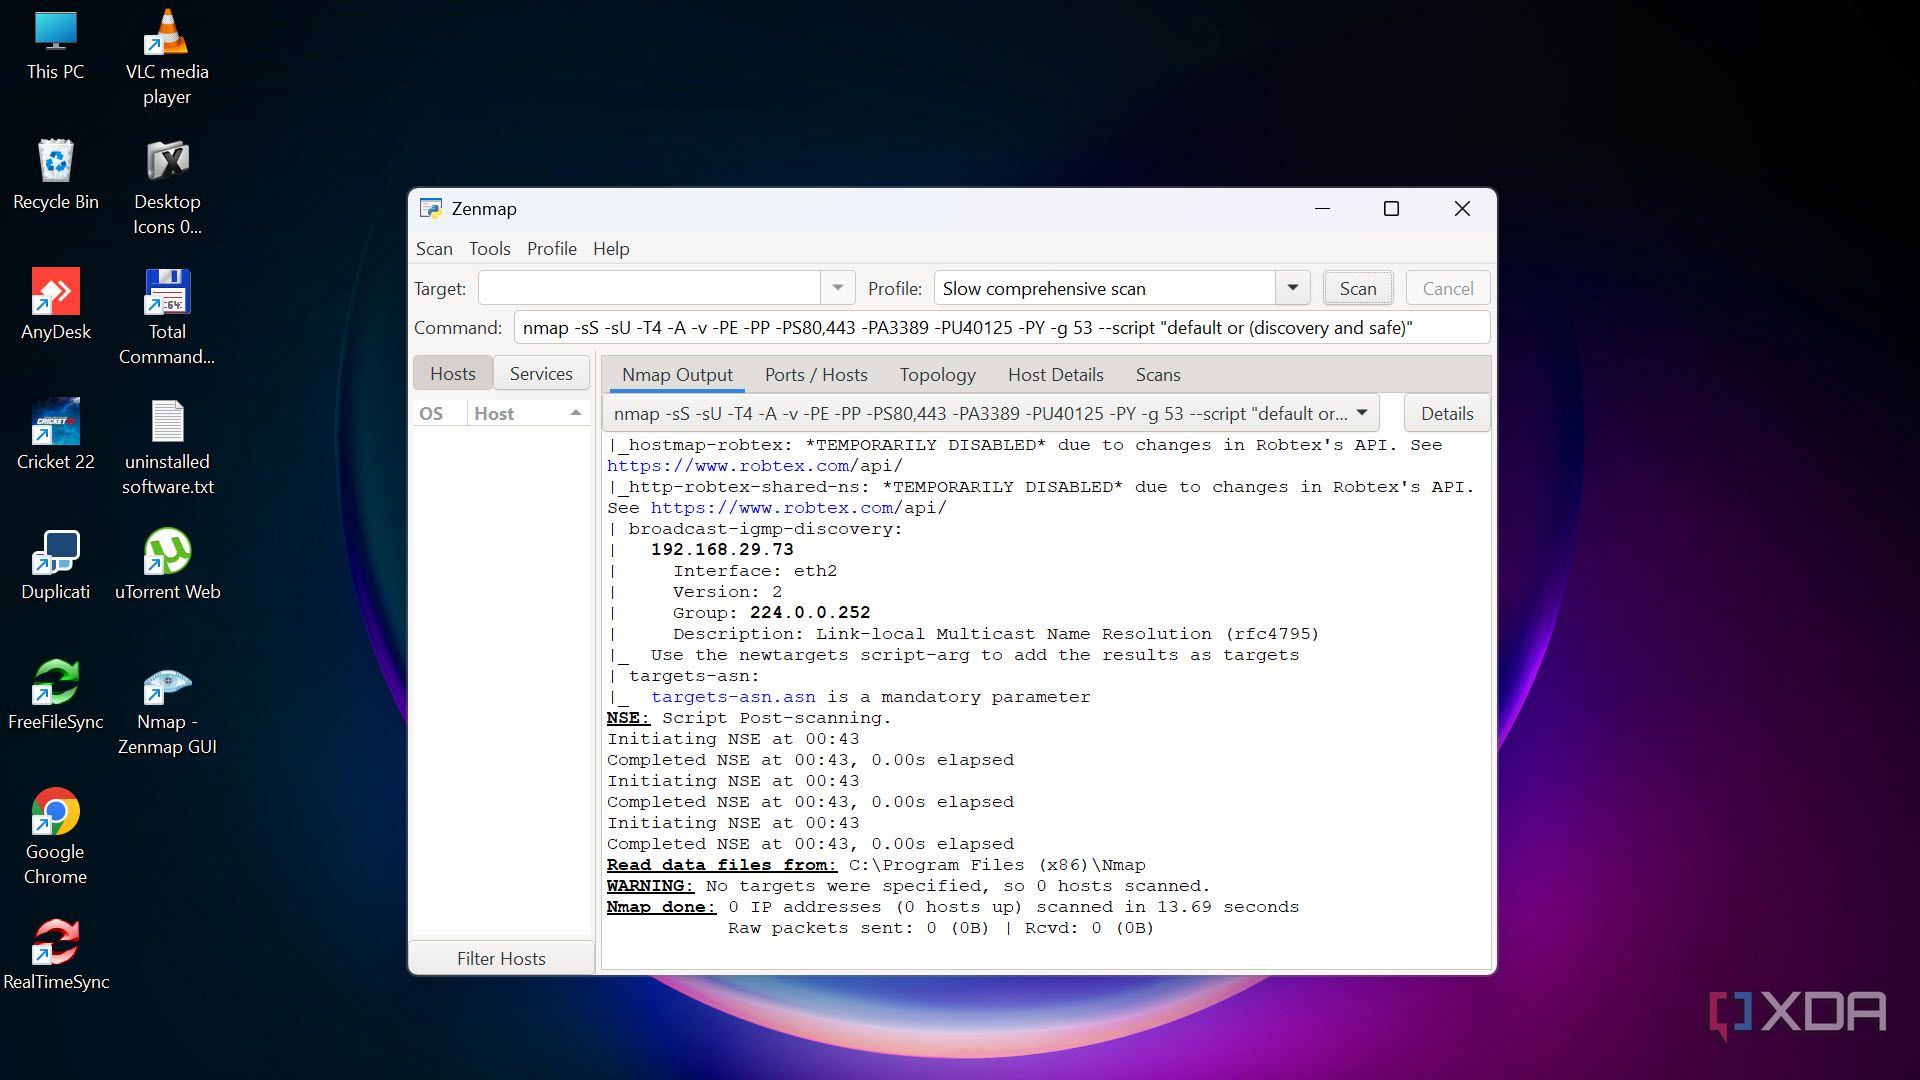Image resolution: width=1920 pixels, height=1080 pixels.
Task: Open Google Chrome desktop icon
Action: click(x=55, y=813)
